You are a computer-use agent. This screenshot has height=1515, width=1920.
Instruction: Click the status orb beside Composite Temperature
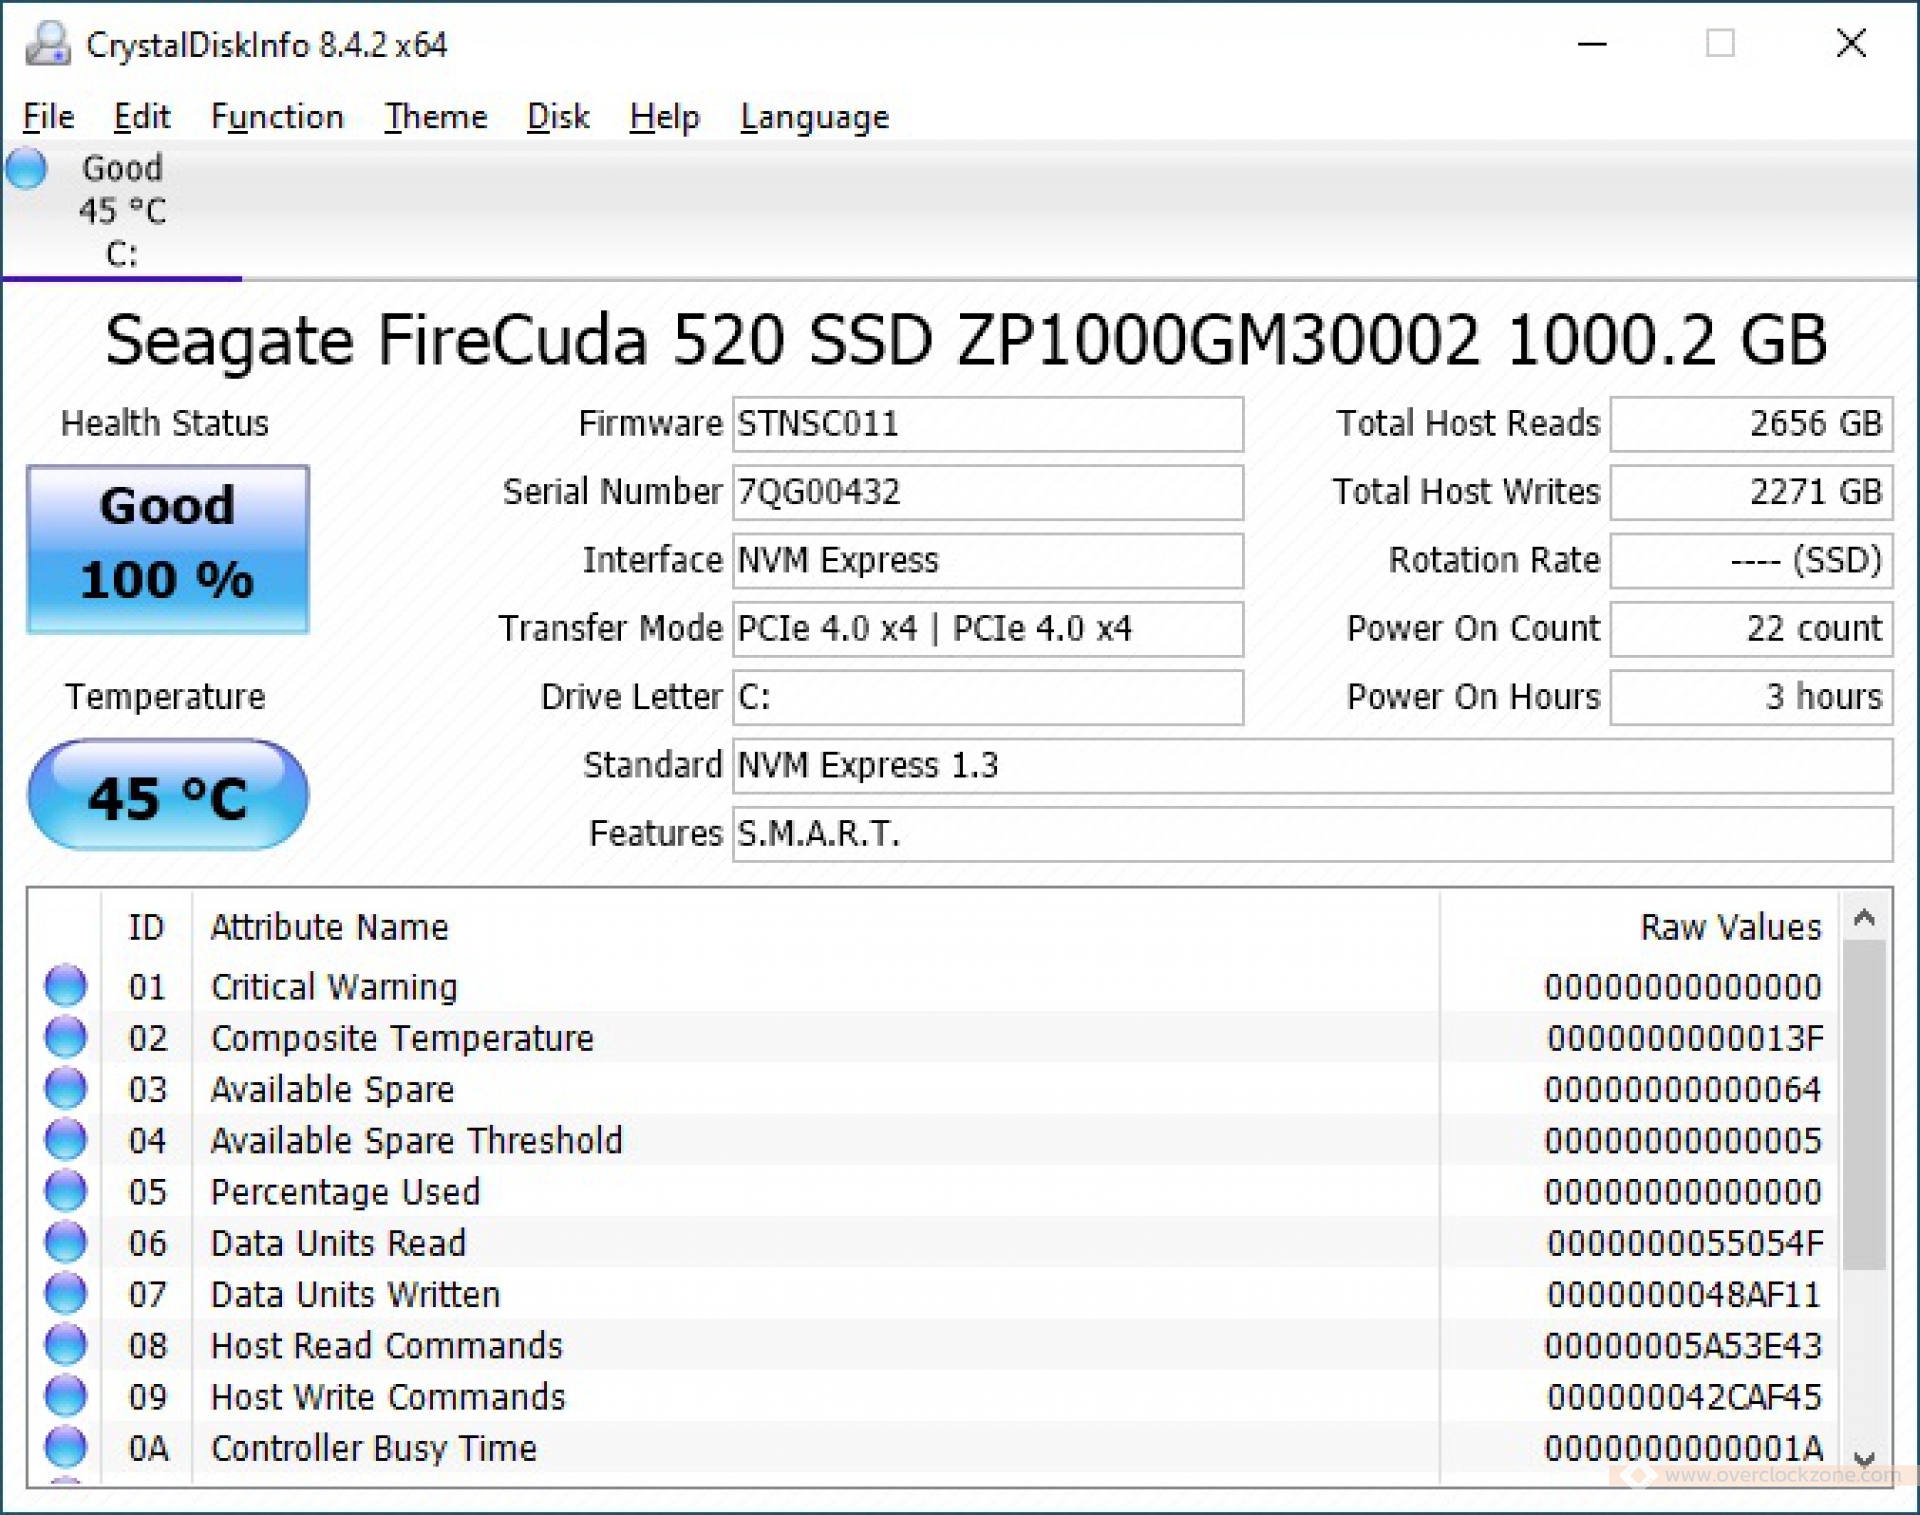coord(66,1037)
